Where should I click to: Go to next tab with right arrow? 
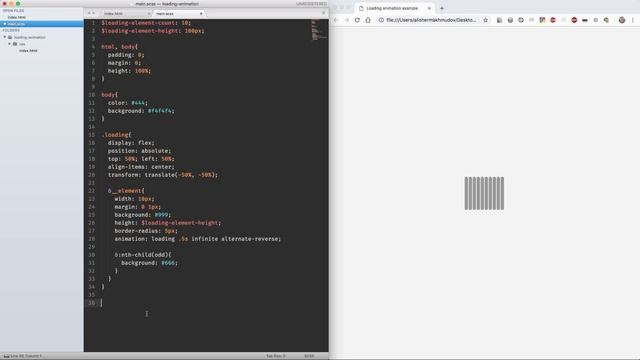pos(93,13)
